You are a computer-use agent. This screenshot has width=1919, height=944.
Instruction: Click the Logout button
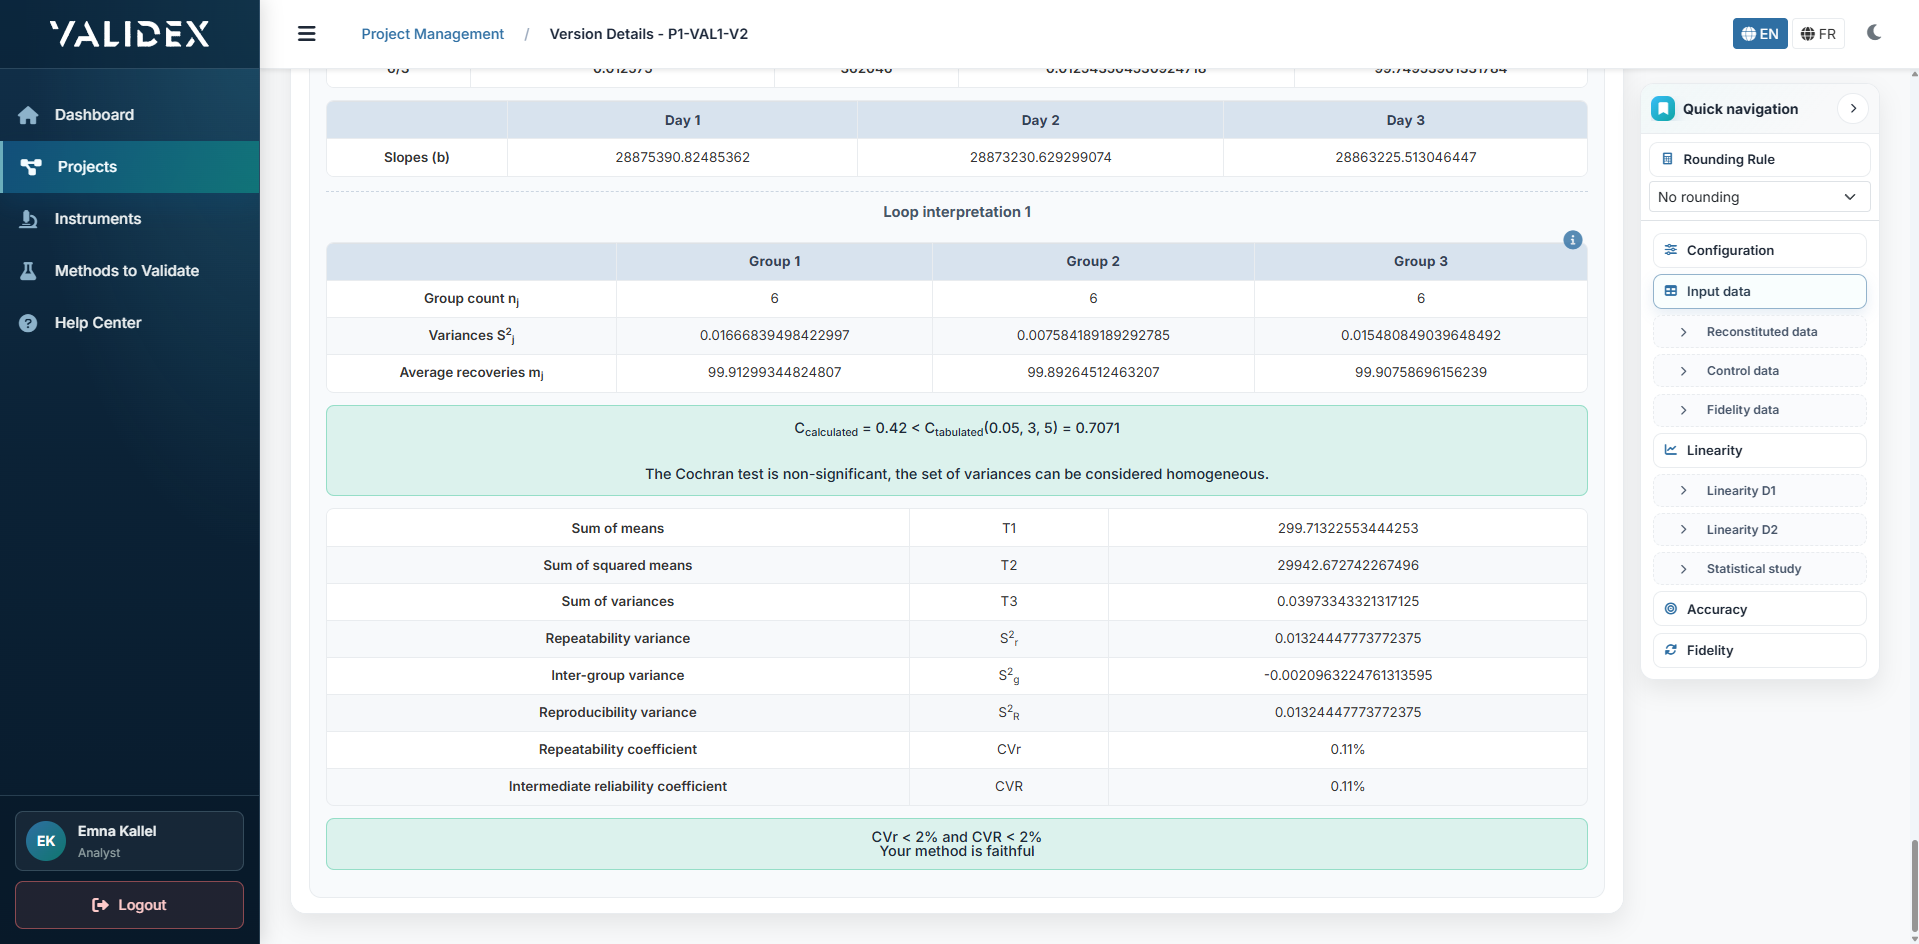pyautogui.click(x=129, y=905)
